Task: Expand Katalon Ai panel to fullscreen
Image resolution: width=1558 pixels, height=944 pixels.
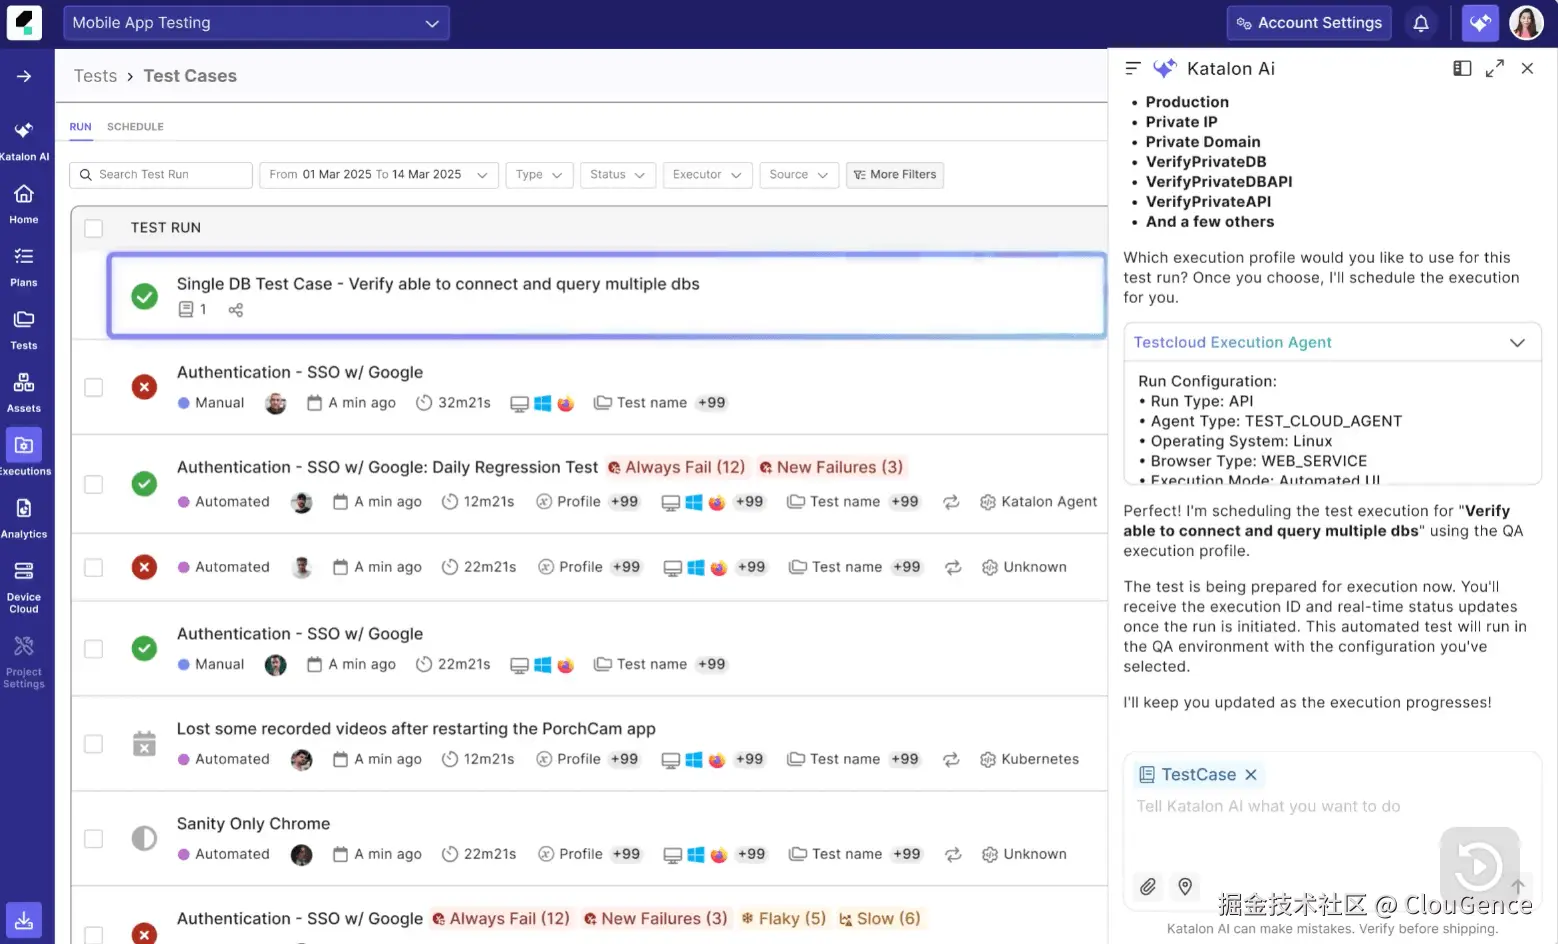Action: (1495, 69)
